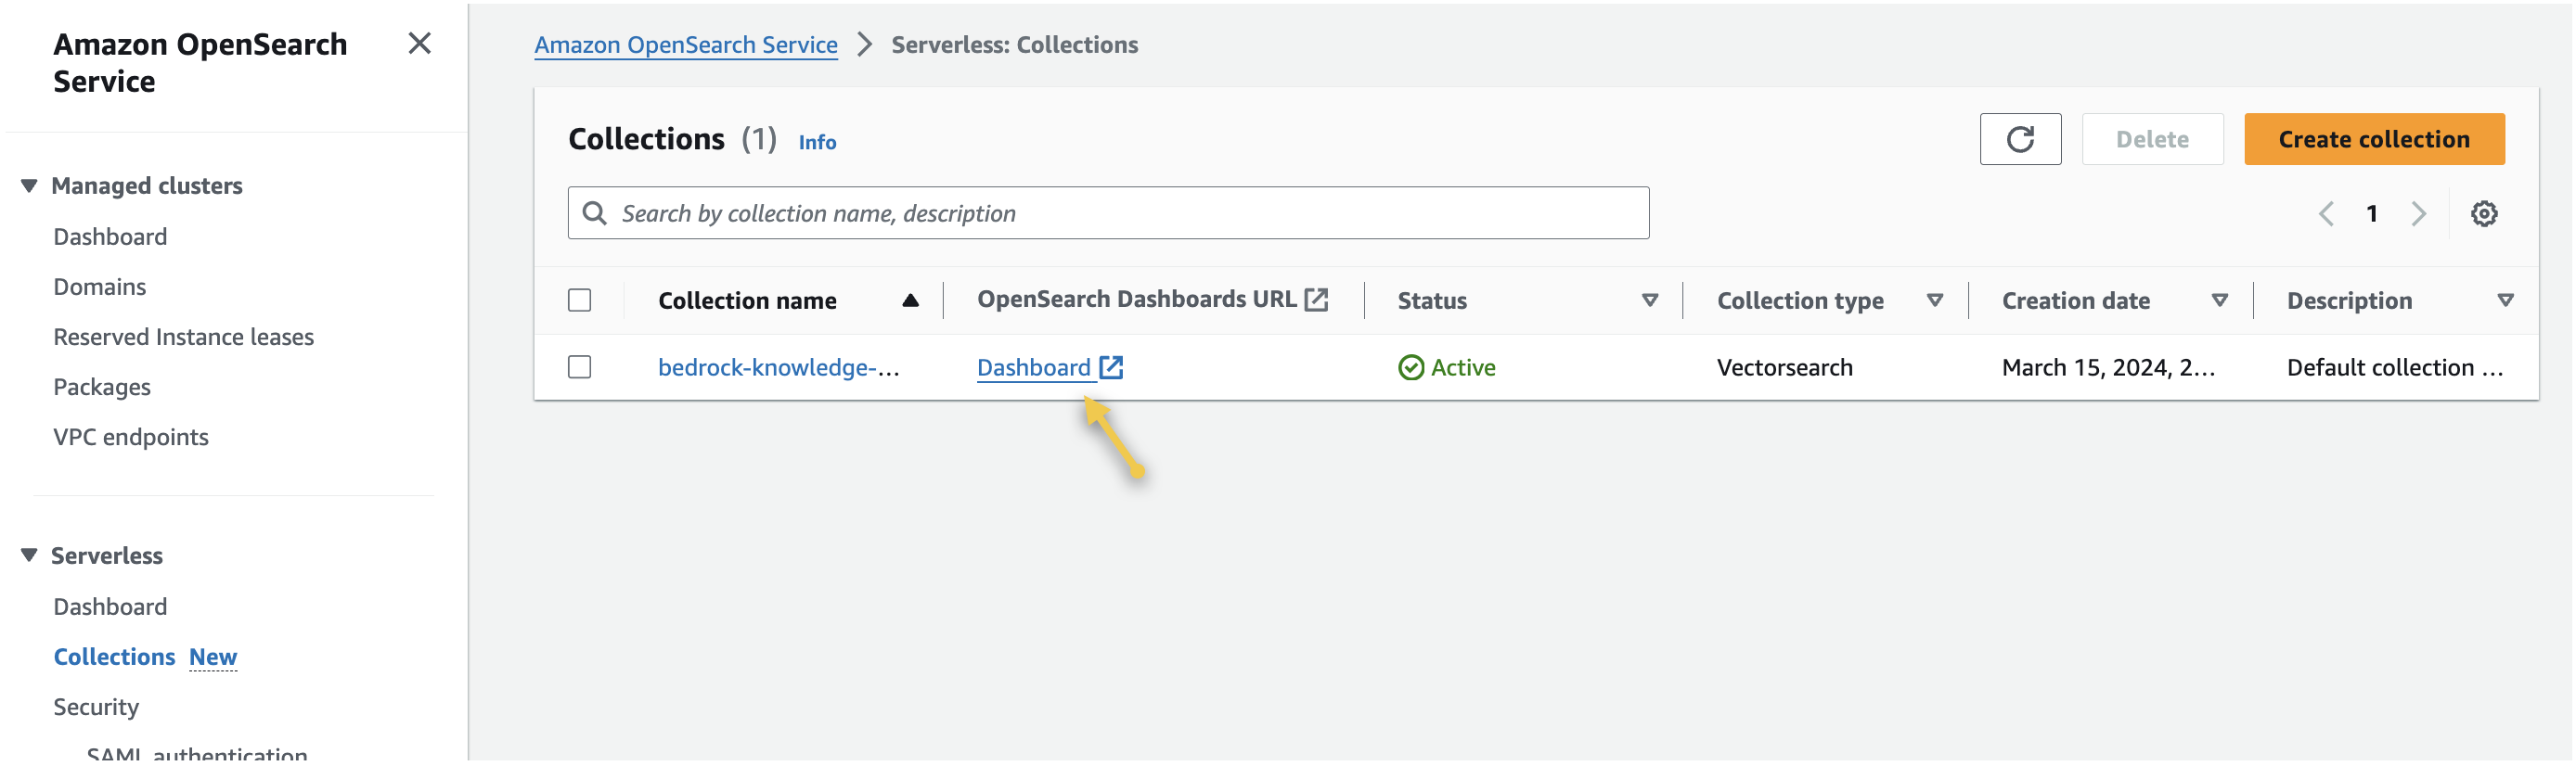Sort by Creation date column arrow
The height and width of the screenshot is (766, 2576).
click(x=2220, y=300)
